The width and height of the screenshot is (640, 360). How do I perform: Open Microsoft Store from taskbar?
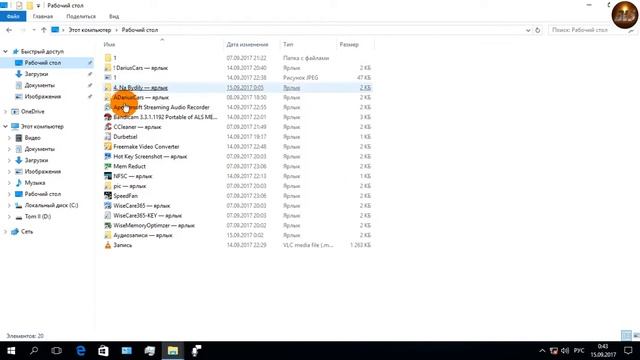pyautogui.click(x=103, y=351)
